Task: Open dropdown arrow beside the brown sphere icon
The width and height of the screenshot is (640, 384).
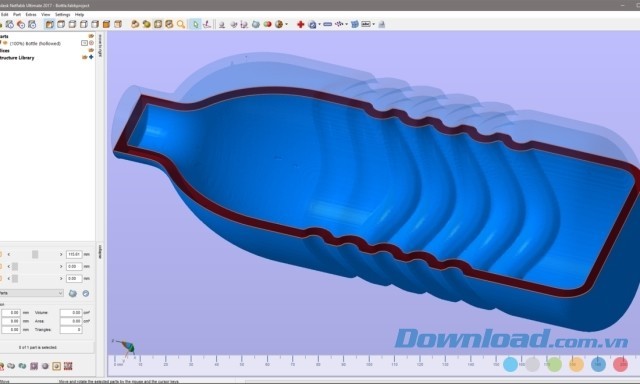Action: [287, 24]
